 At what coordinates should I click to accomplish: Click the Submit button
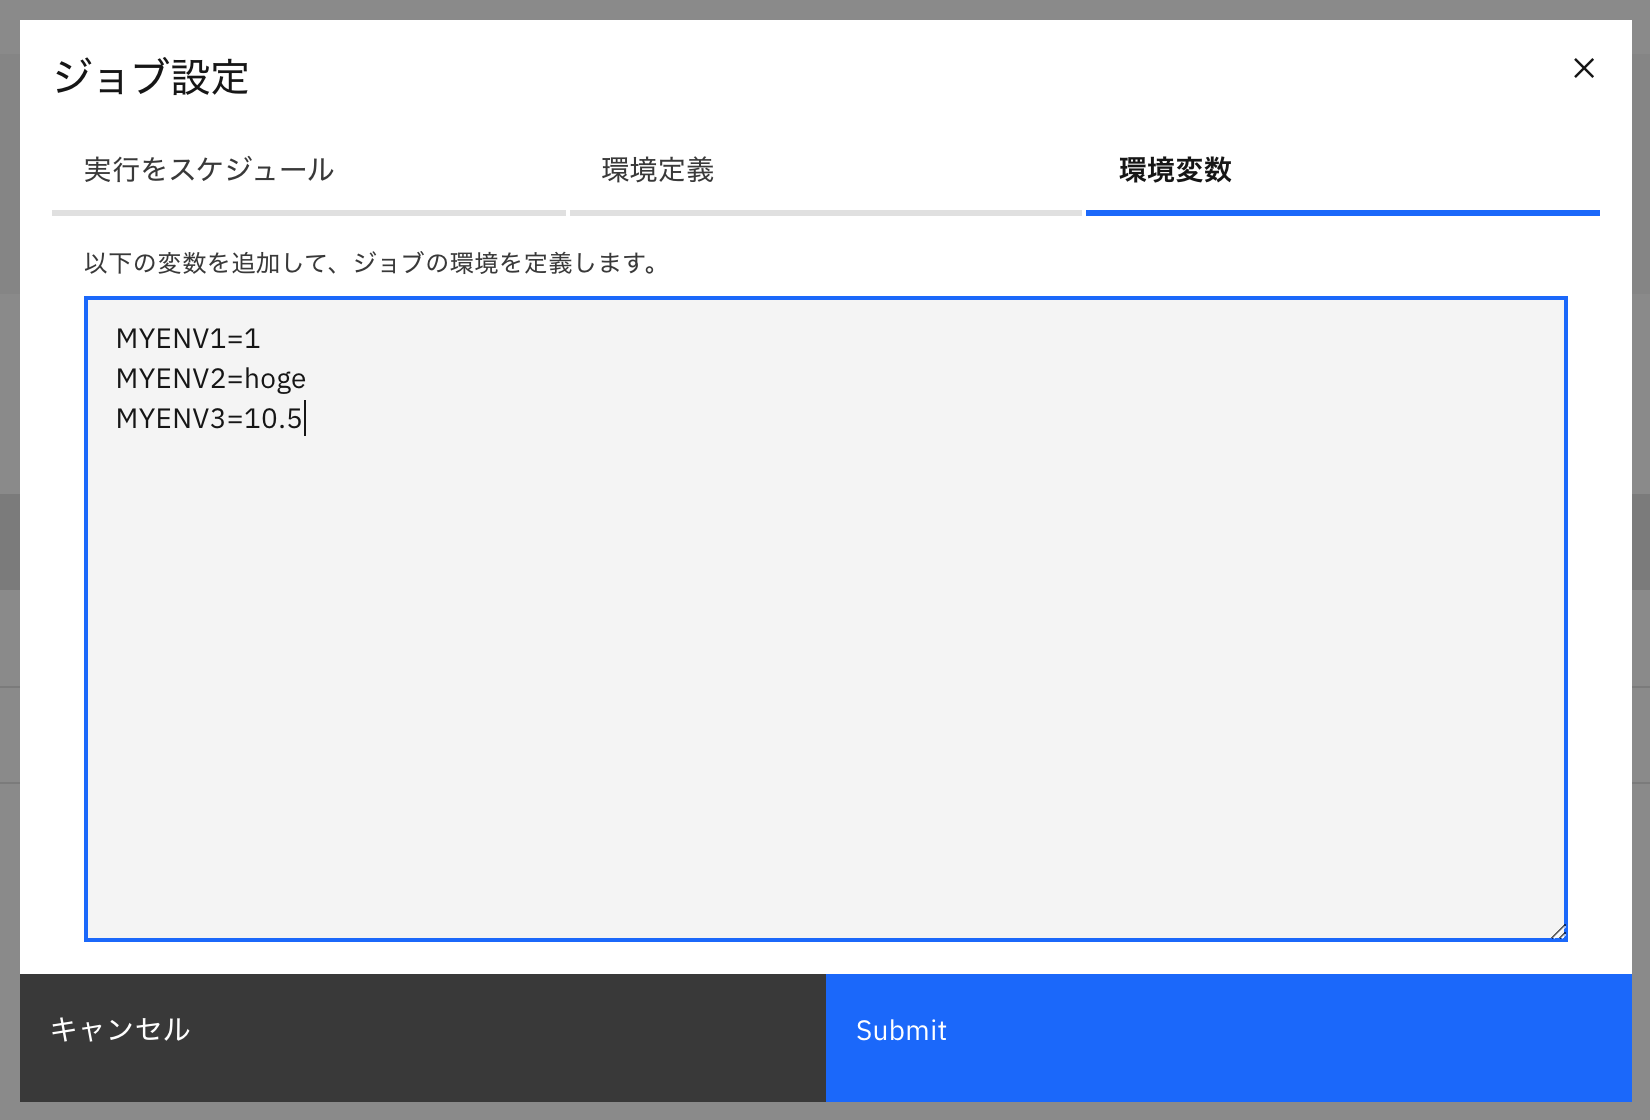1229,1038
